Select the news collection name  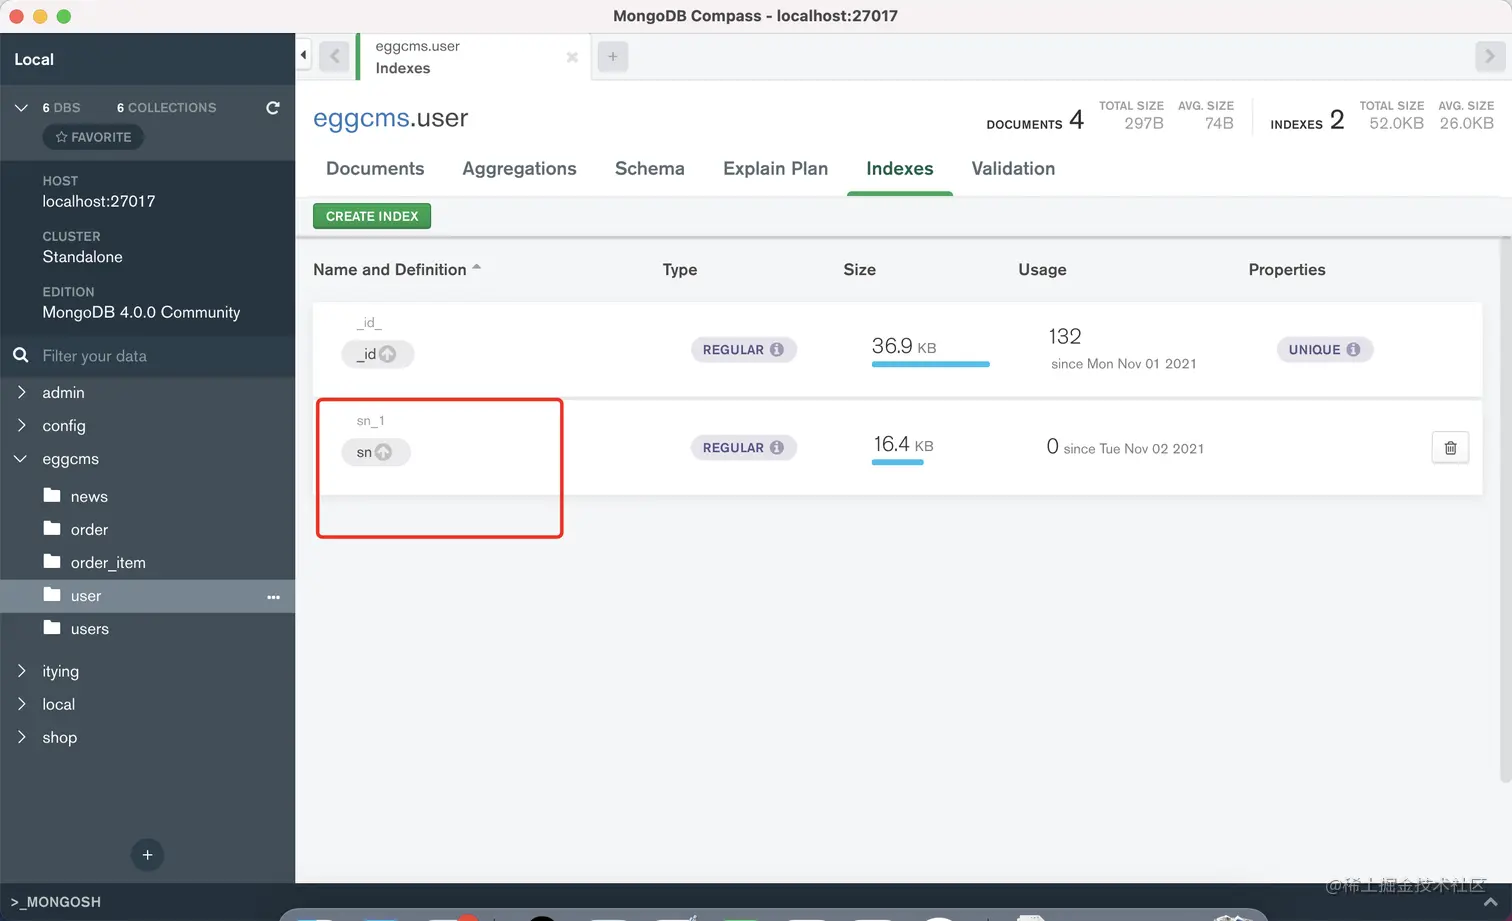point(89,496)
